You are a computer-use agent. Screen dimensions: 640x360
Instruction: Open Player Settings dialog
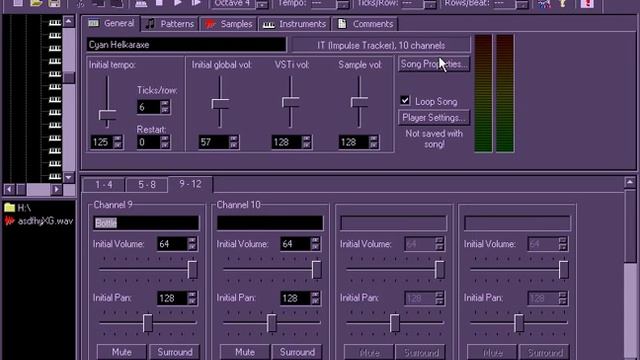[x=434, y=118]
